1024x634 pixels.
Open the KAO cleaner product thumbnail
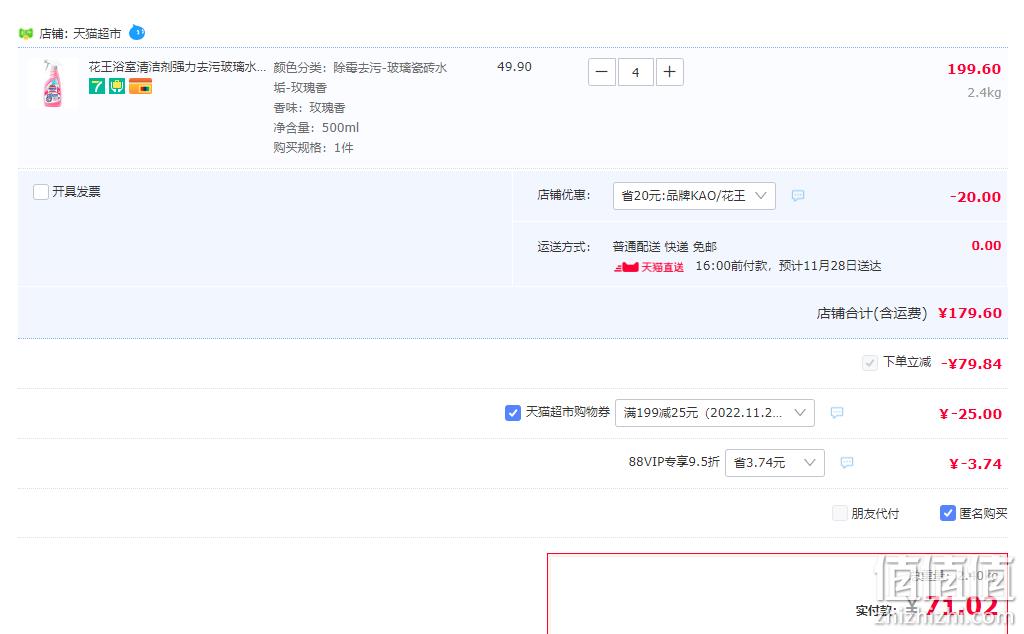click(52, 84)
